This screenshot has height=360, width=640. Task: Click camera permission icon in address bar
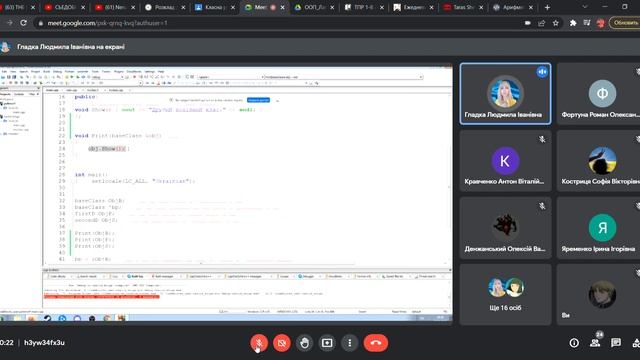(x=528, y=23)
